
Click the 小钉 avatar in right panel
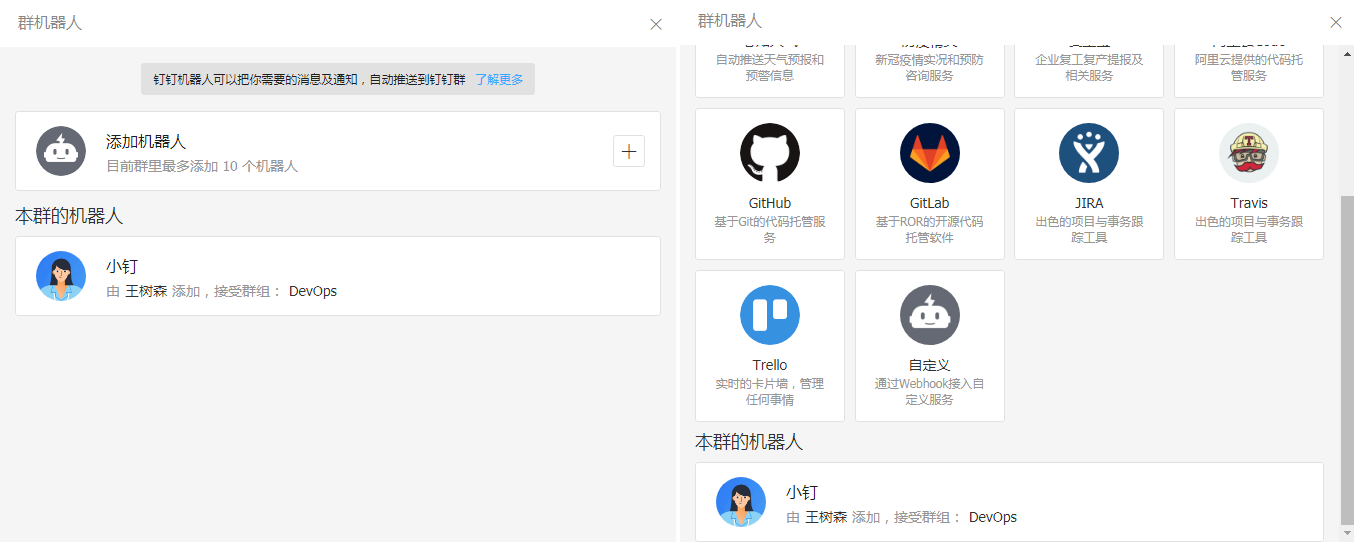(x=741, y=502)
